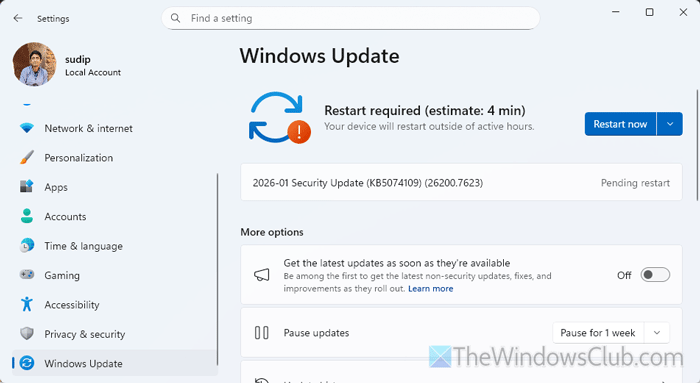The width and height of the screenshot is (700, 383).
Task: Select the Apps icon in sidebar
Action: pos(27,187)
